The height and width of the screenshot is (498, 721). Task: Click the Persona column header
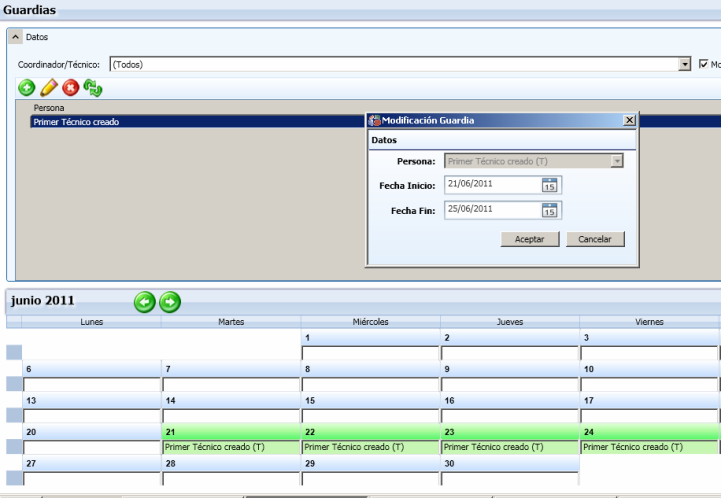click(49, 107)
